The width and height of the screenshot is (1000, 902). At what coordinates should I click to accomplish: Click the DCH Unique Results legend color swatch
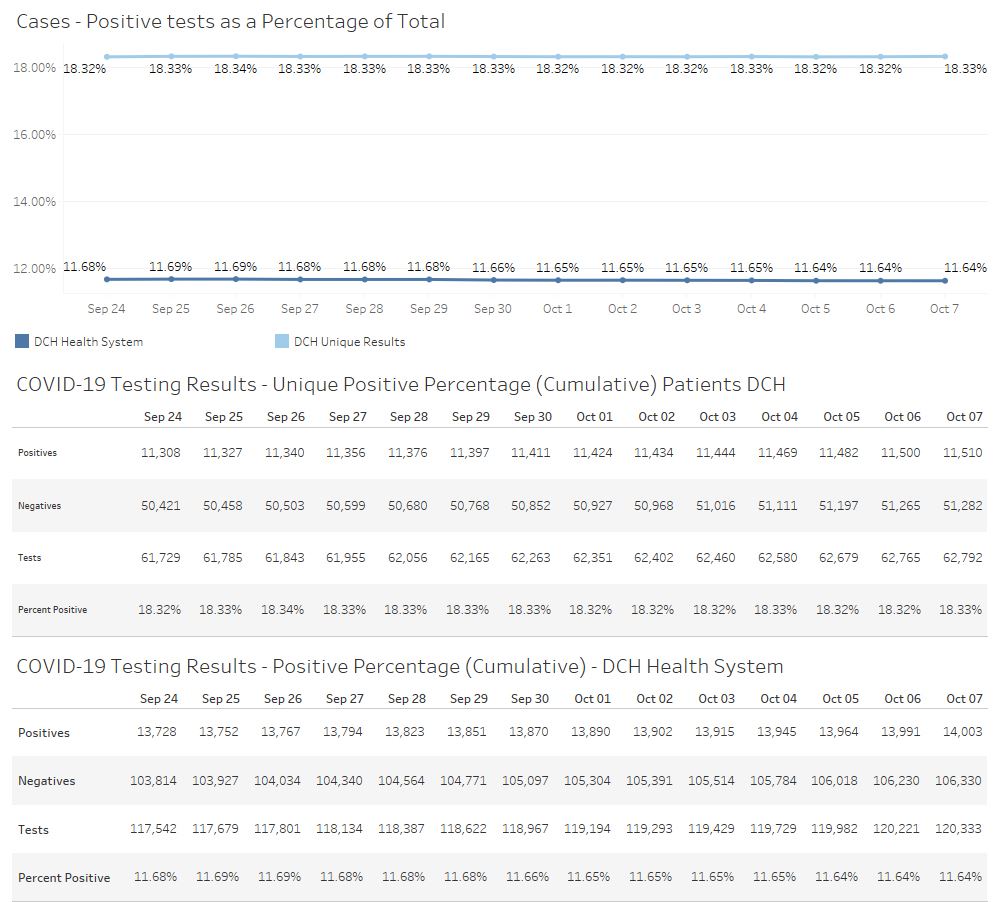(x=282, y=342)
